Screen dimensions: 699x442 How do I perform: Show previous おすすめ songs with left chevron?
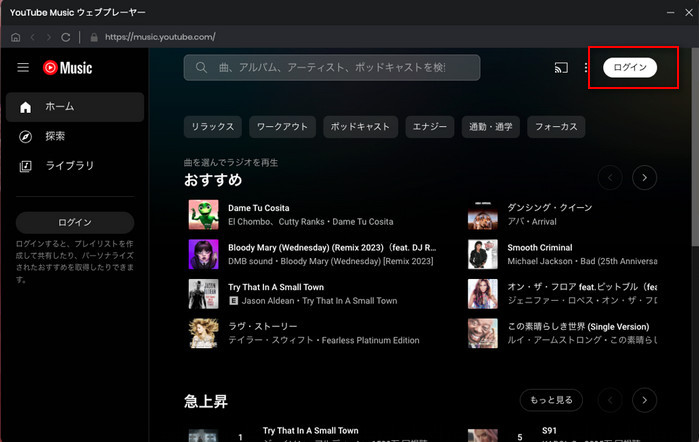point(610,178)
